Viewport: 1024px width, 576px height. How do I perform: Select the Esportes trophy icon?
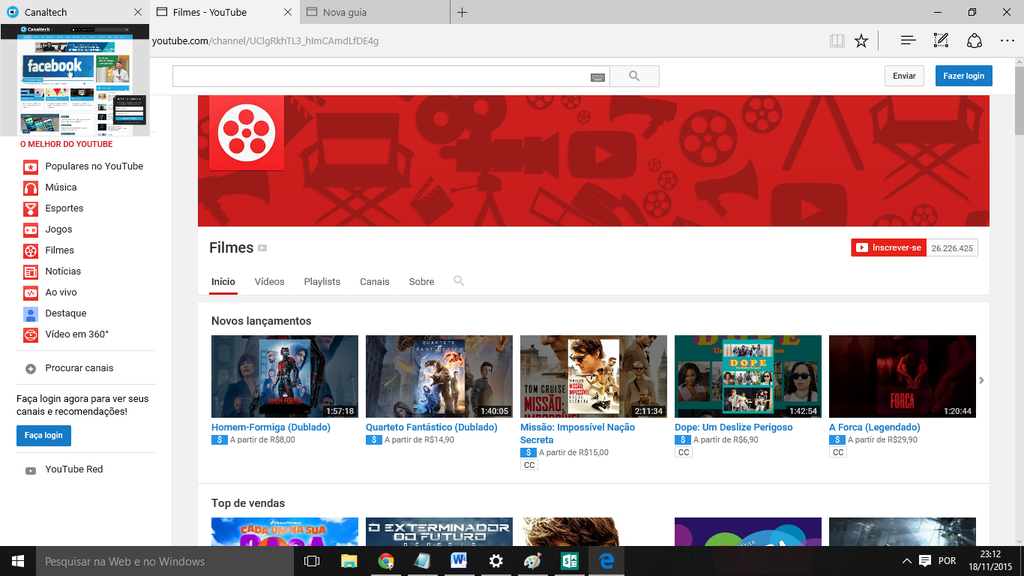(31, 209)
